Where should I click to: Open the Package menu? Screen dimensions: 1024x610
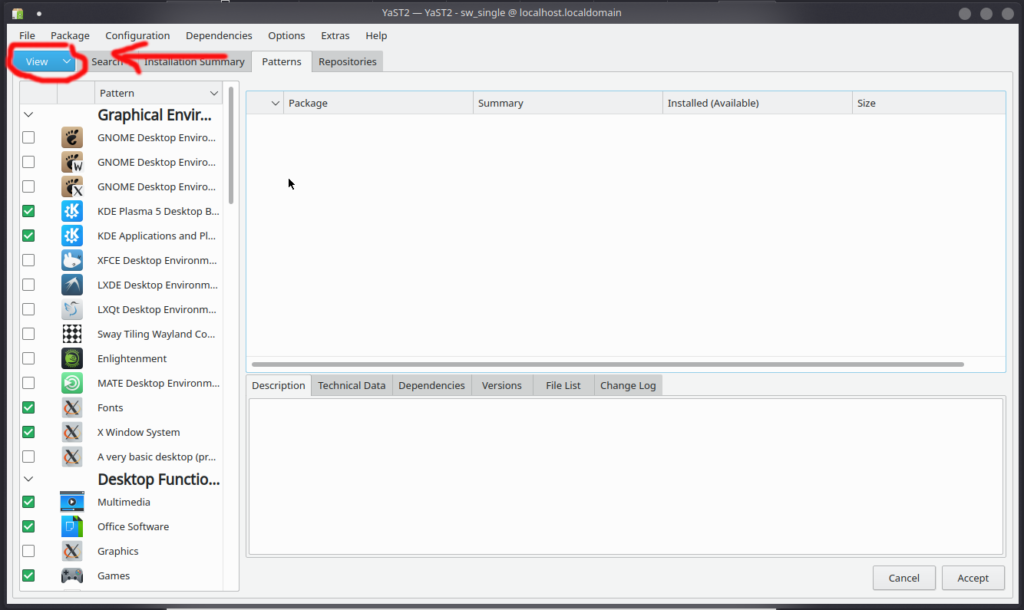pos(70,35)
